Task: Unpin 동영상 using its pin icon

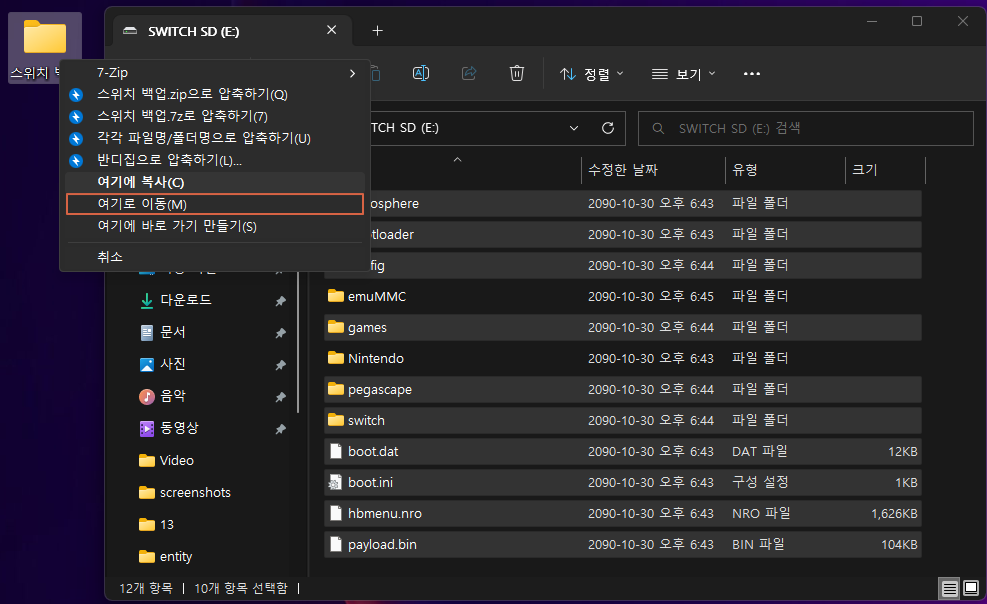Action: coord(281,430)
